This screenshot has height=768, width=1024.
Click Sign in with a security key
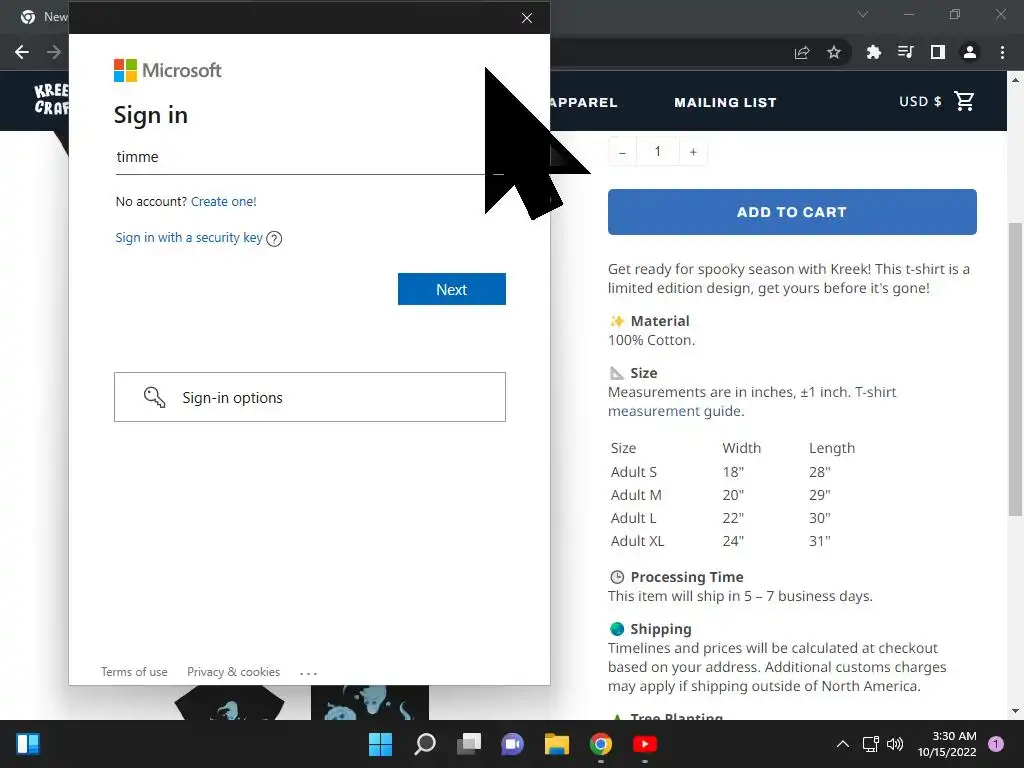pyautogui.click(x=189, y=238)
